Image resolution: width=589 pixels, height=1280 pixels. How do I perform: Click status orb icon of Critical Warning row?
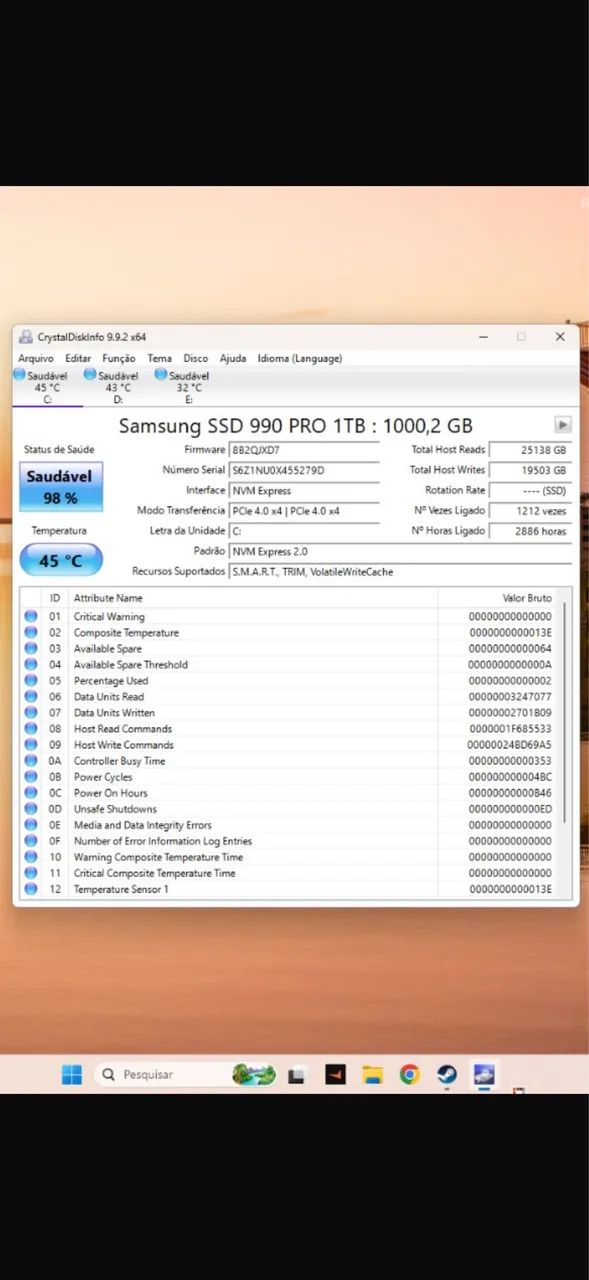point(31,617)
